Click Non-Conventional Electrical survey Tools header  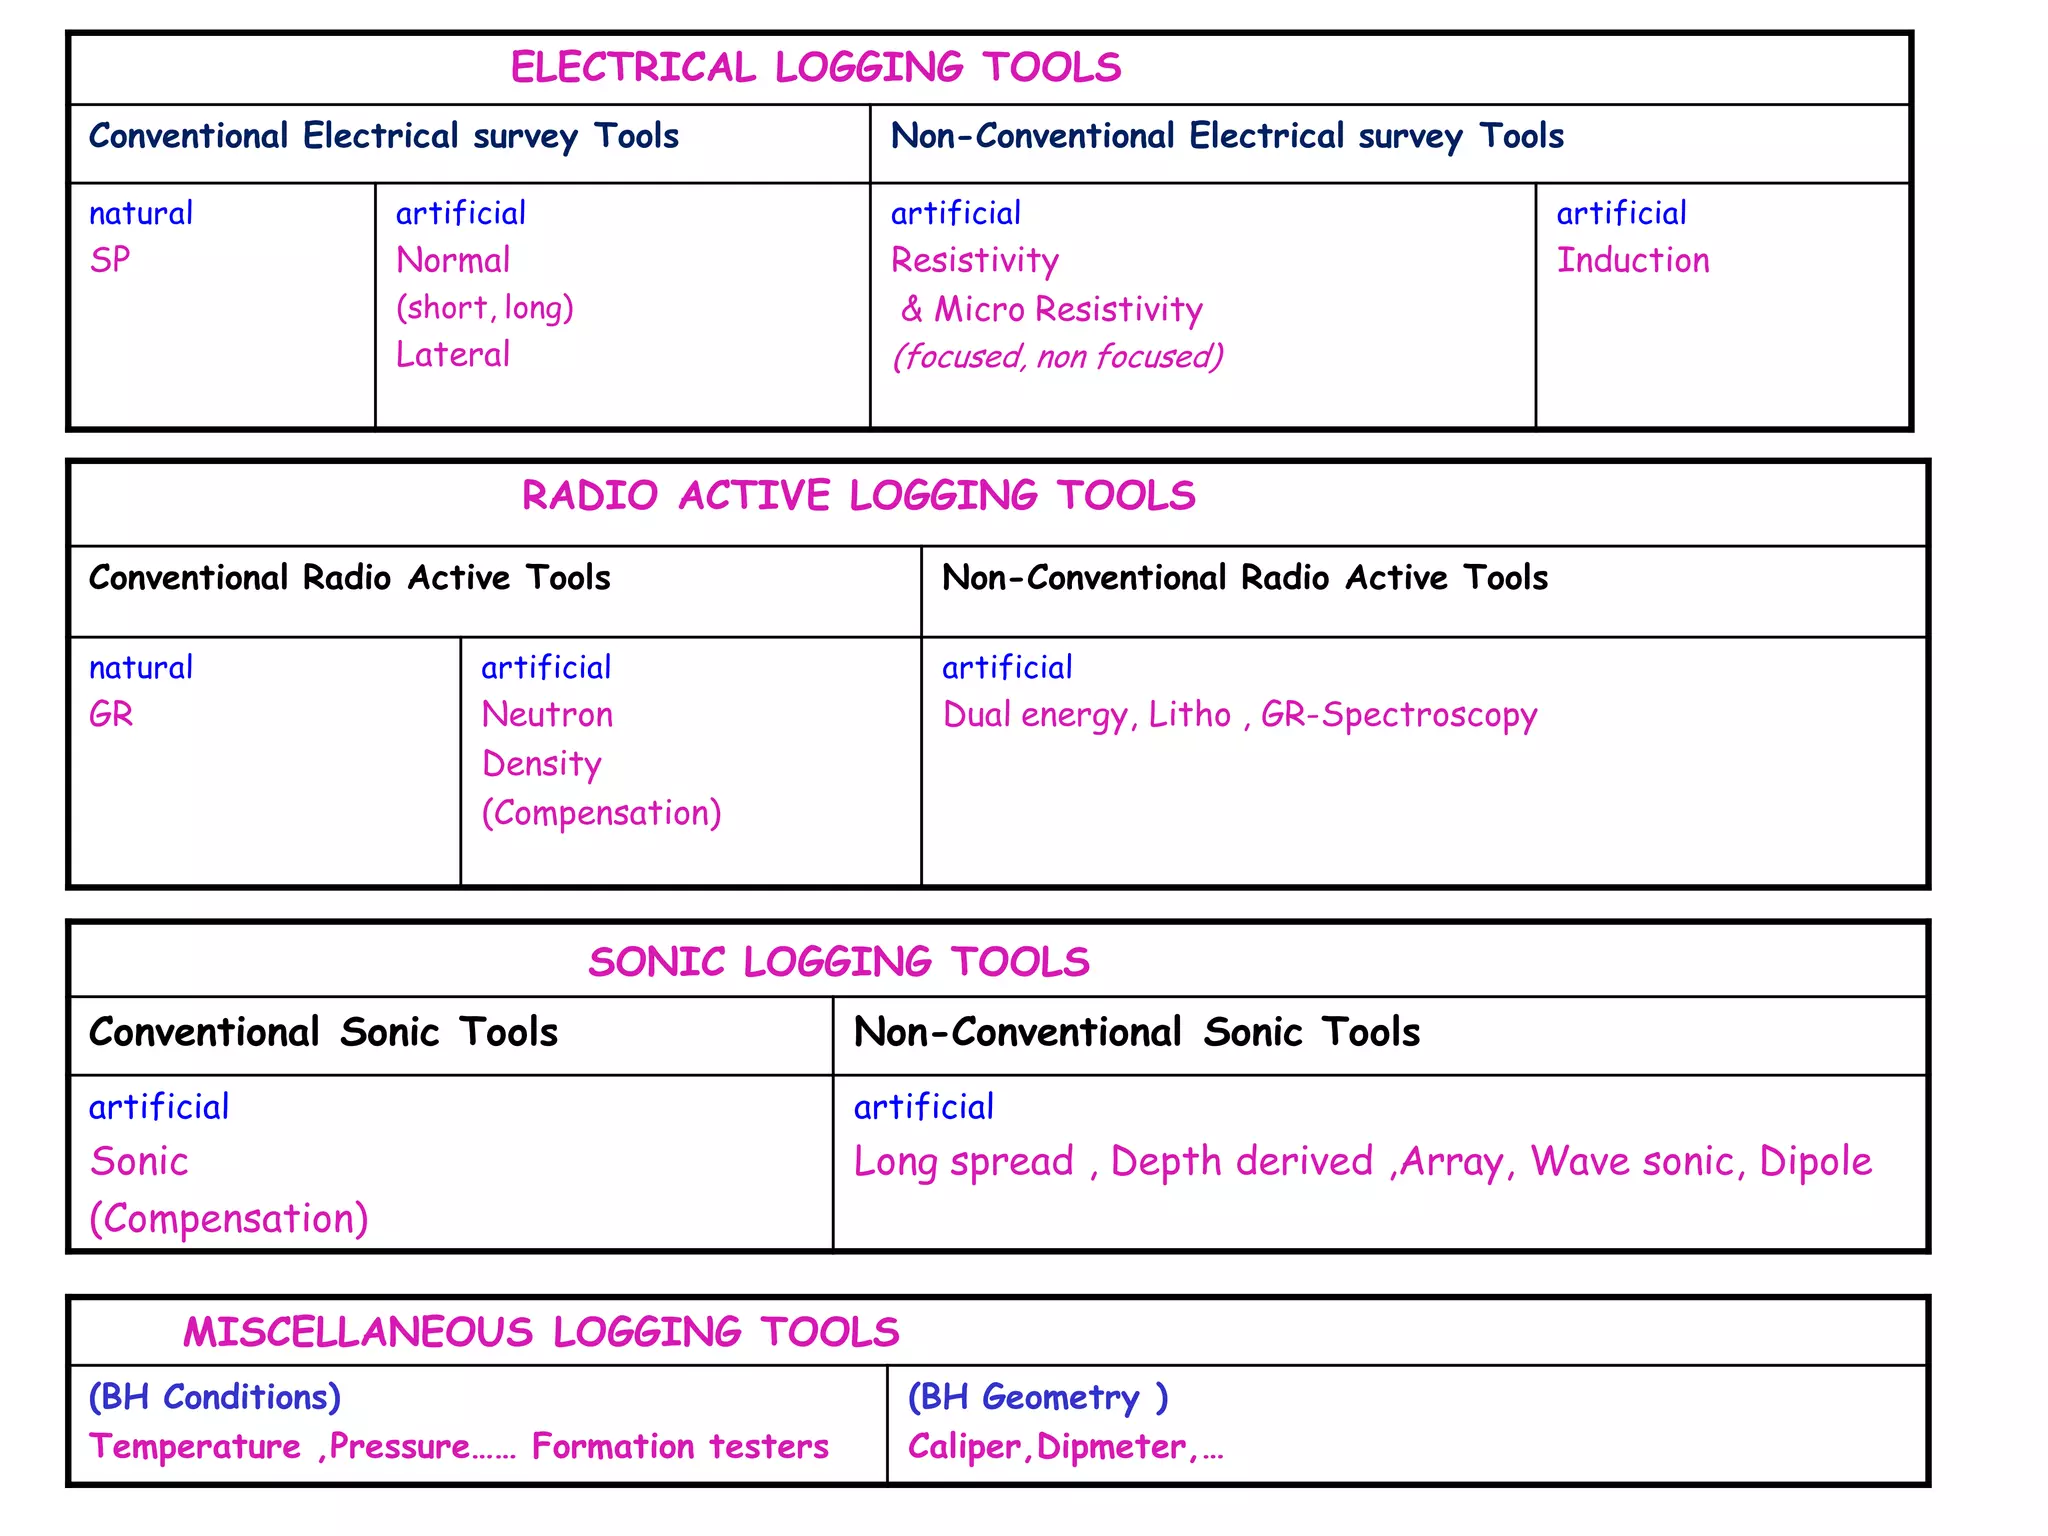[1226, 136]
